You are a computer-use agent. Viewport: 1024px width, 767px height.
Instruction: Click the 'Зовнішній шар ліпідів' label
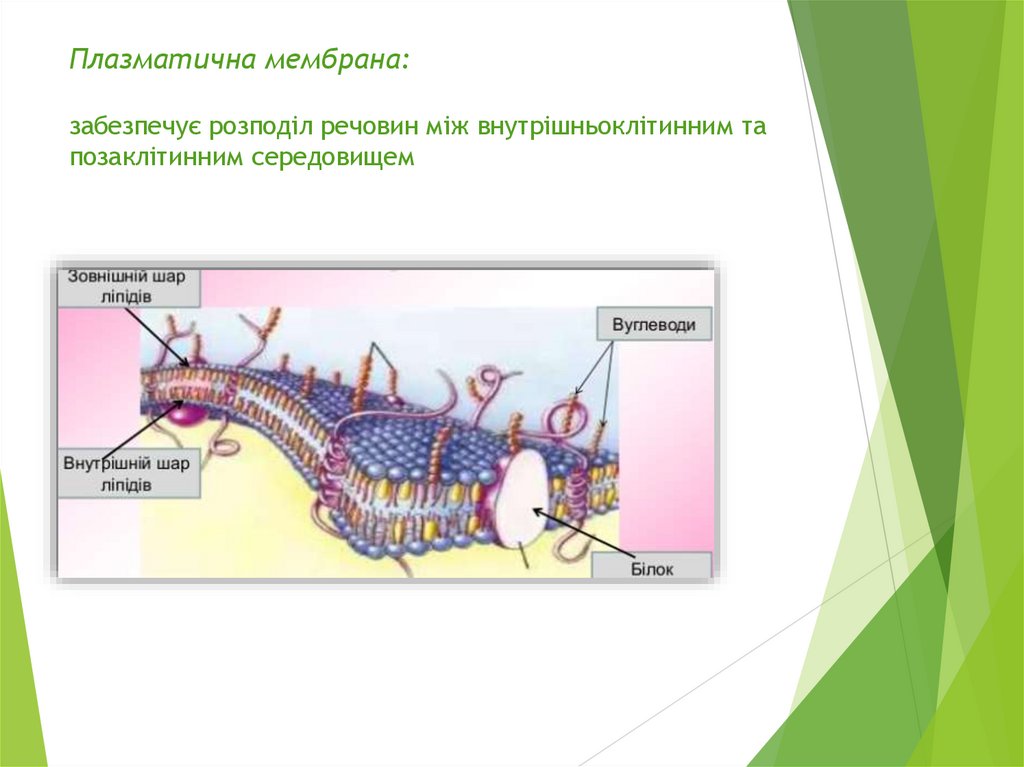click(128, 287)
